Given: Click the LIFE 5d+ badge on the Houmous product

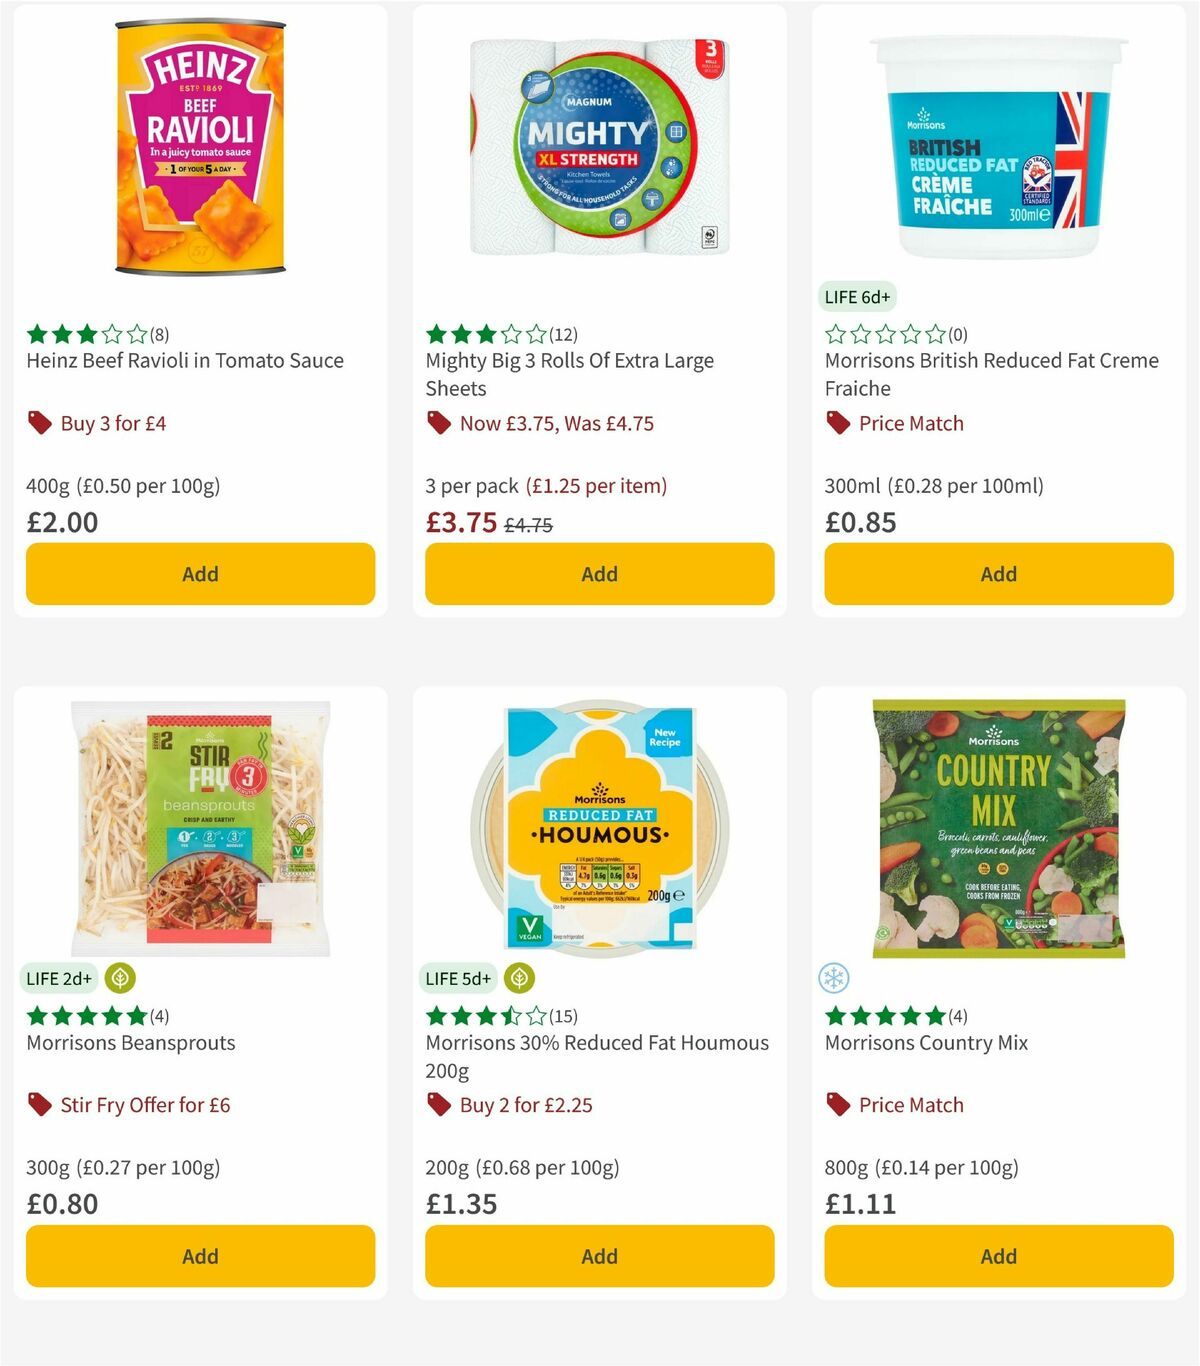Looking at the screenshot, I should (458, 978).
